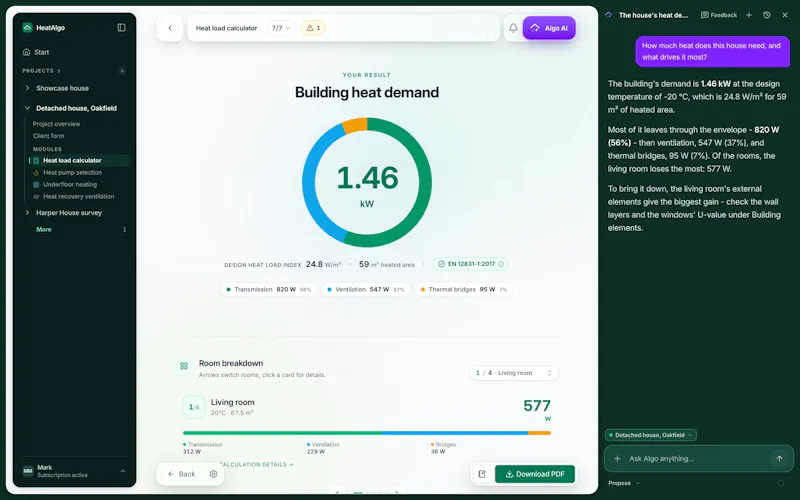
Task: Open the Heat pump selection module
Action: point(72,172)
